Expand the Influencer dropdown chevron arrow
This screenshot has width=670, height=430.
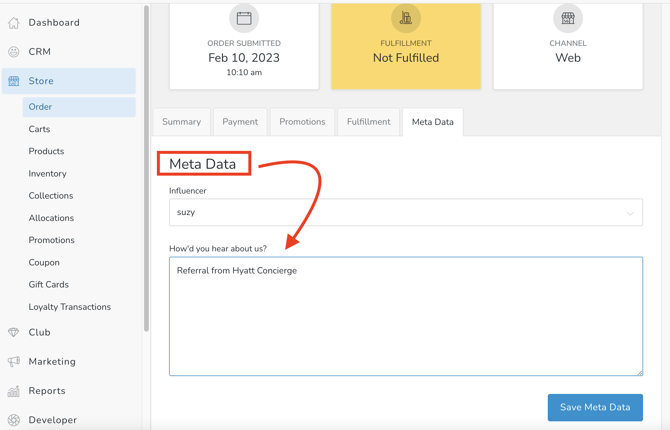click(x=630, y=213)
